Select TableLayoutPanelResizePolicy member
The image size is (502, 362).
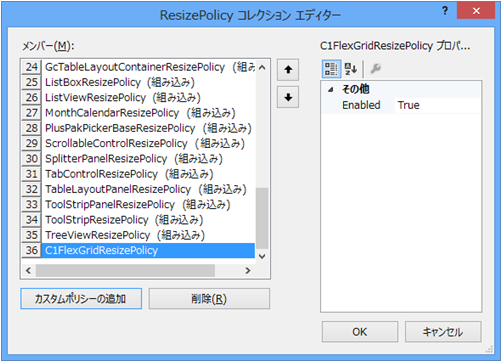[148, 190]
